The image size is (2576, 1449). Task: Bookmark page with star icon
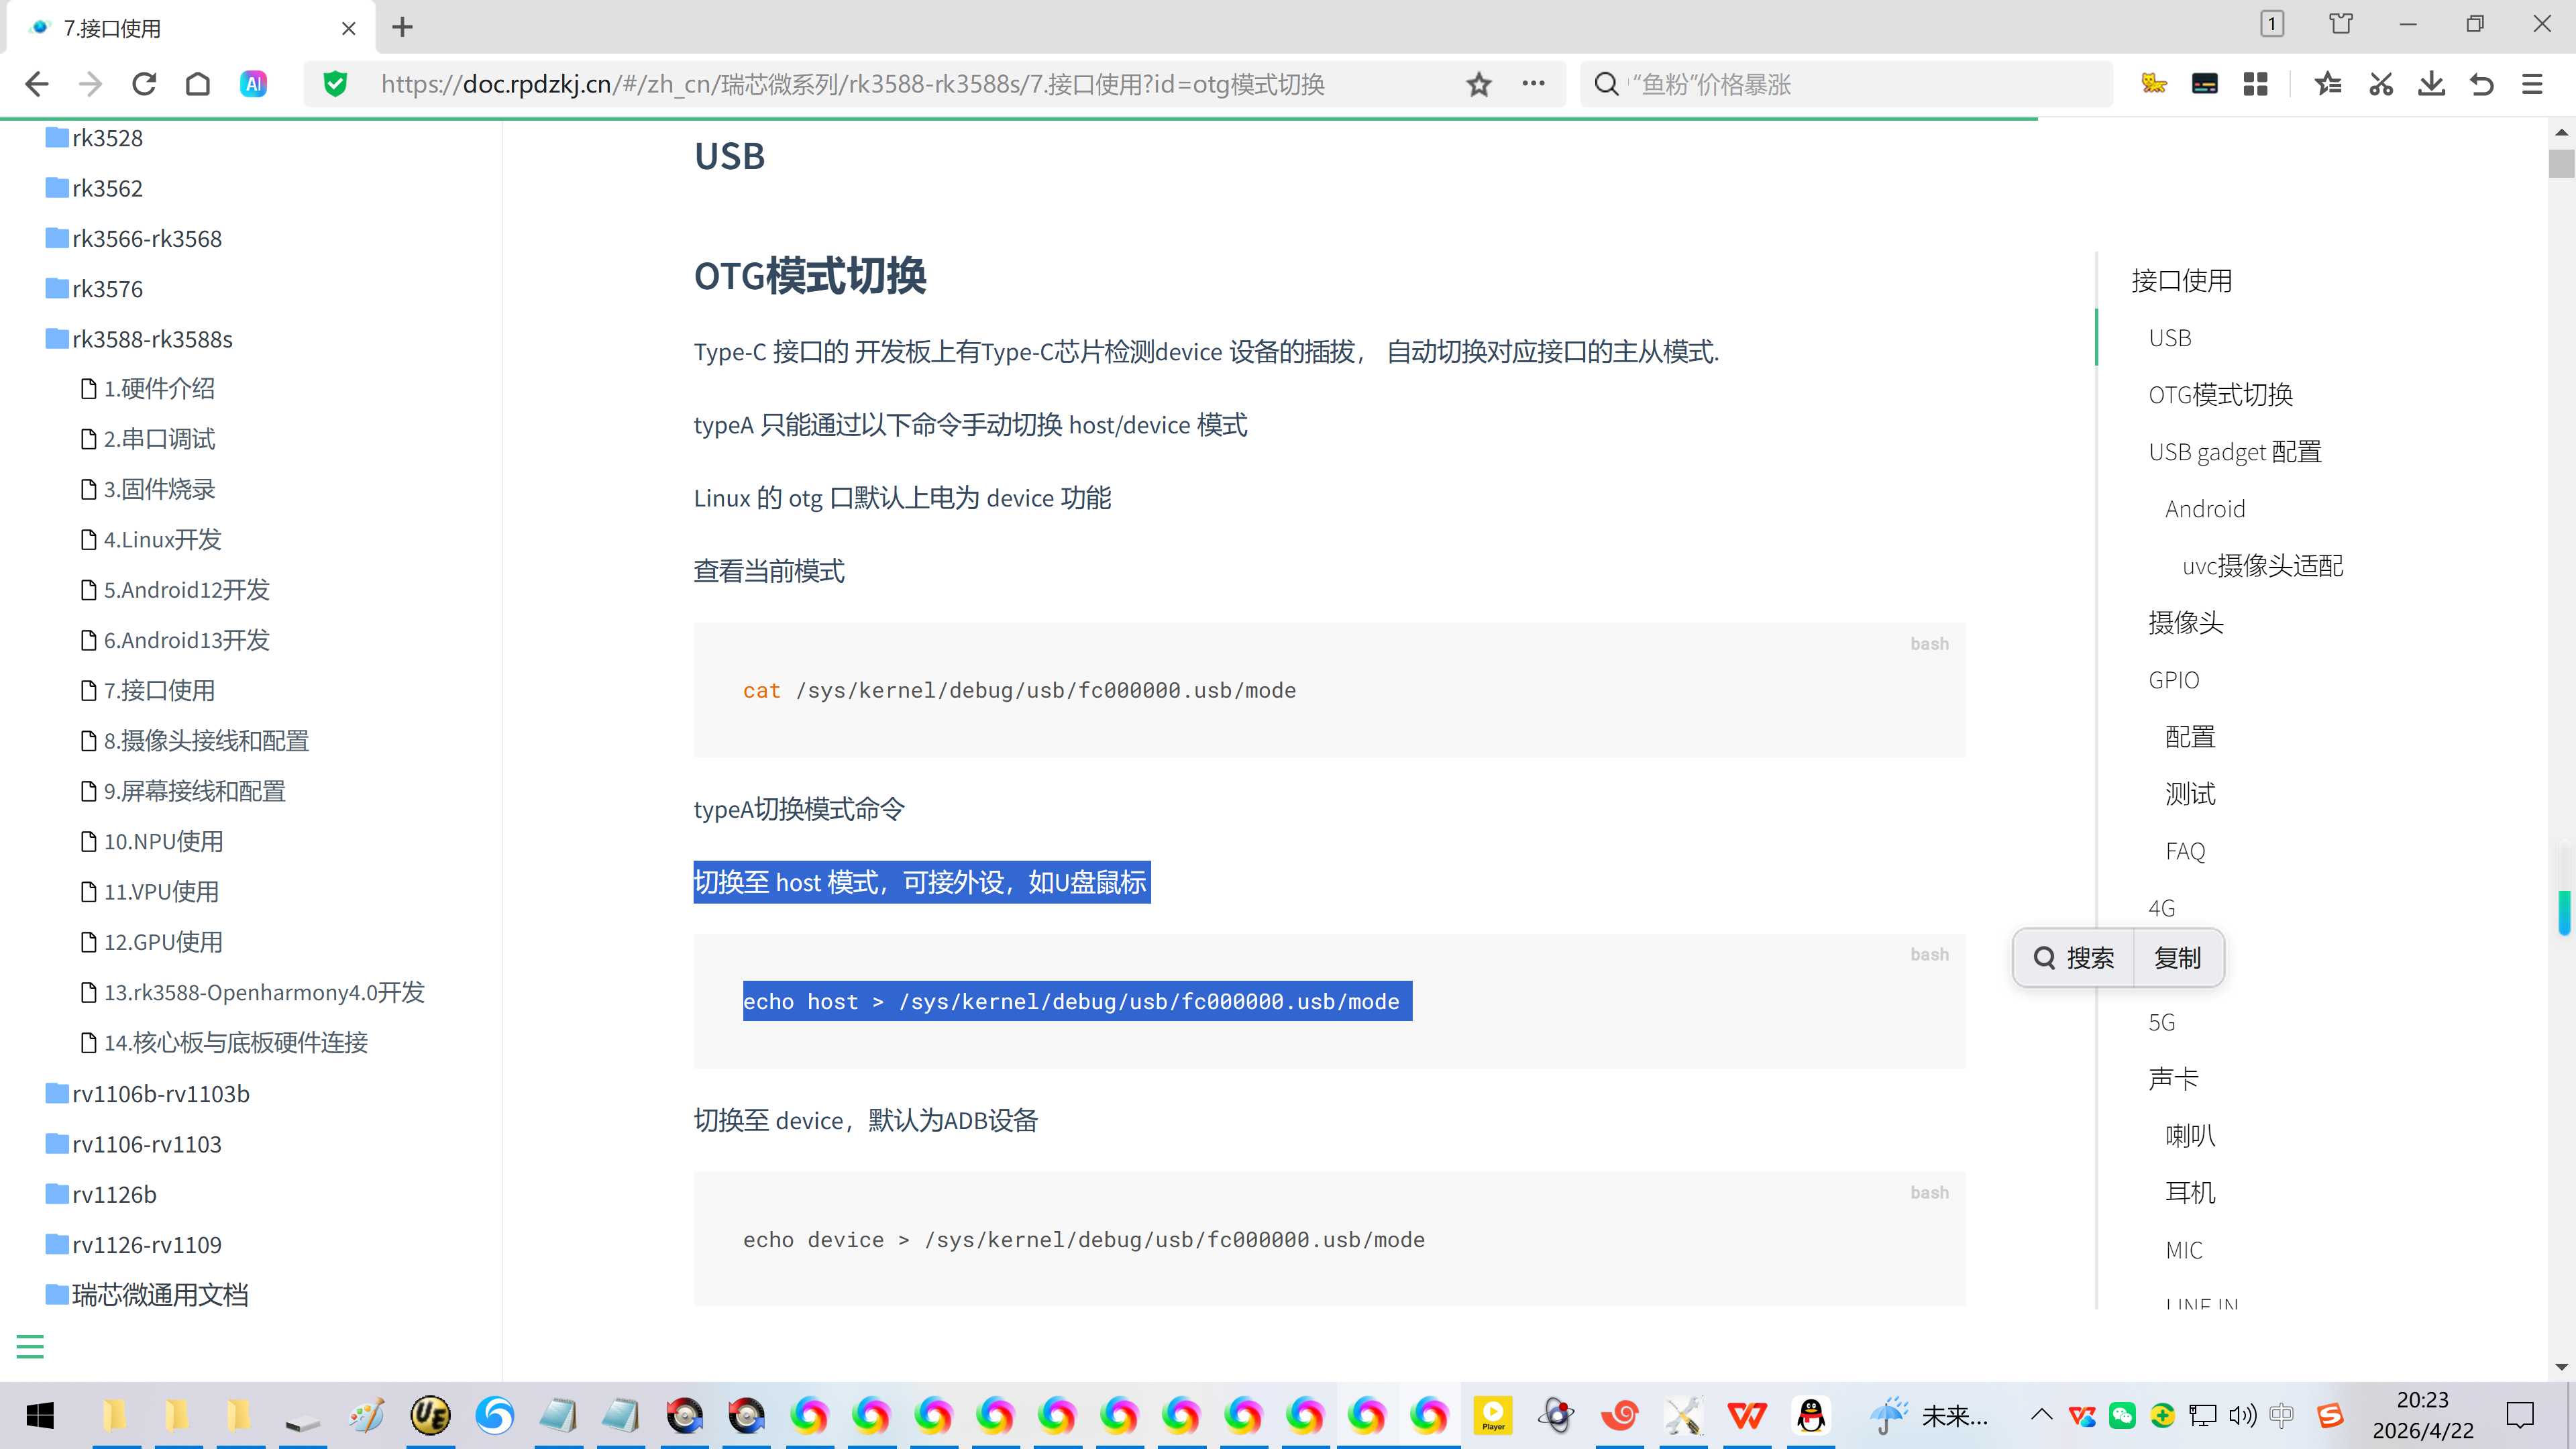click(x=1479, y=84)
